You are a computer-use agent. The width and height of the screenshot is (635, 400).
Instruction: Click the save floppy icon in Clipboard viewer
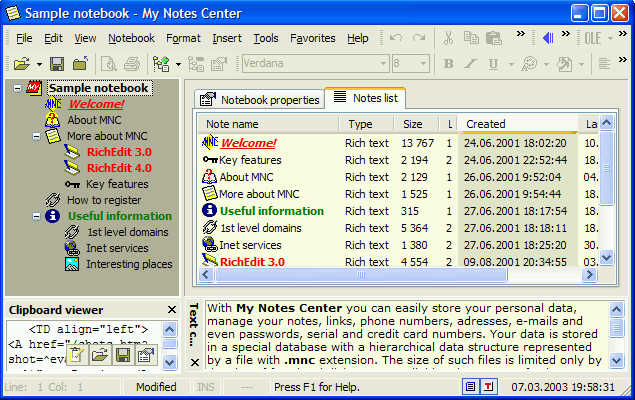pyautogui.click(x=123, y=355)
